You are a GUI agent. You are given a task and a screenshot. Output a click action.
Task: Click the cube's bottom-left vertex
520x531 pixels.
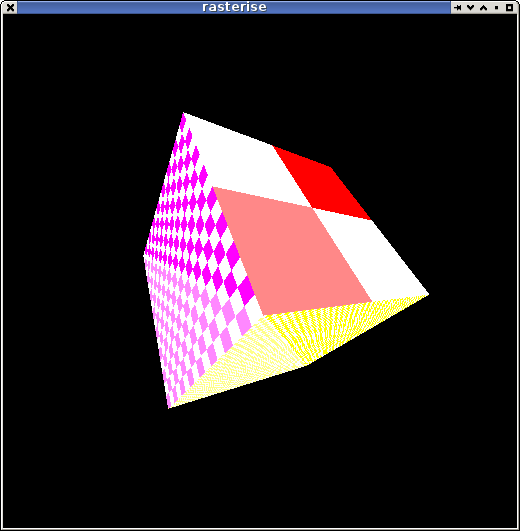[169, 408]
